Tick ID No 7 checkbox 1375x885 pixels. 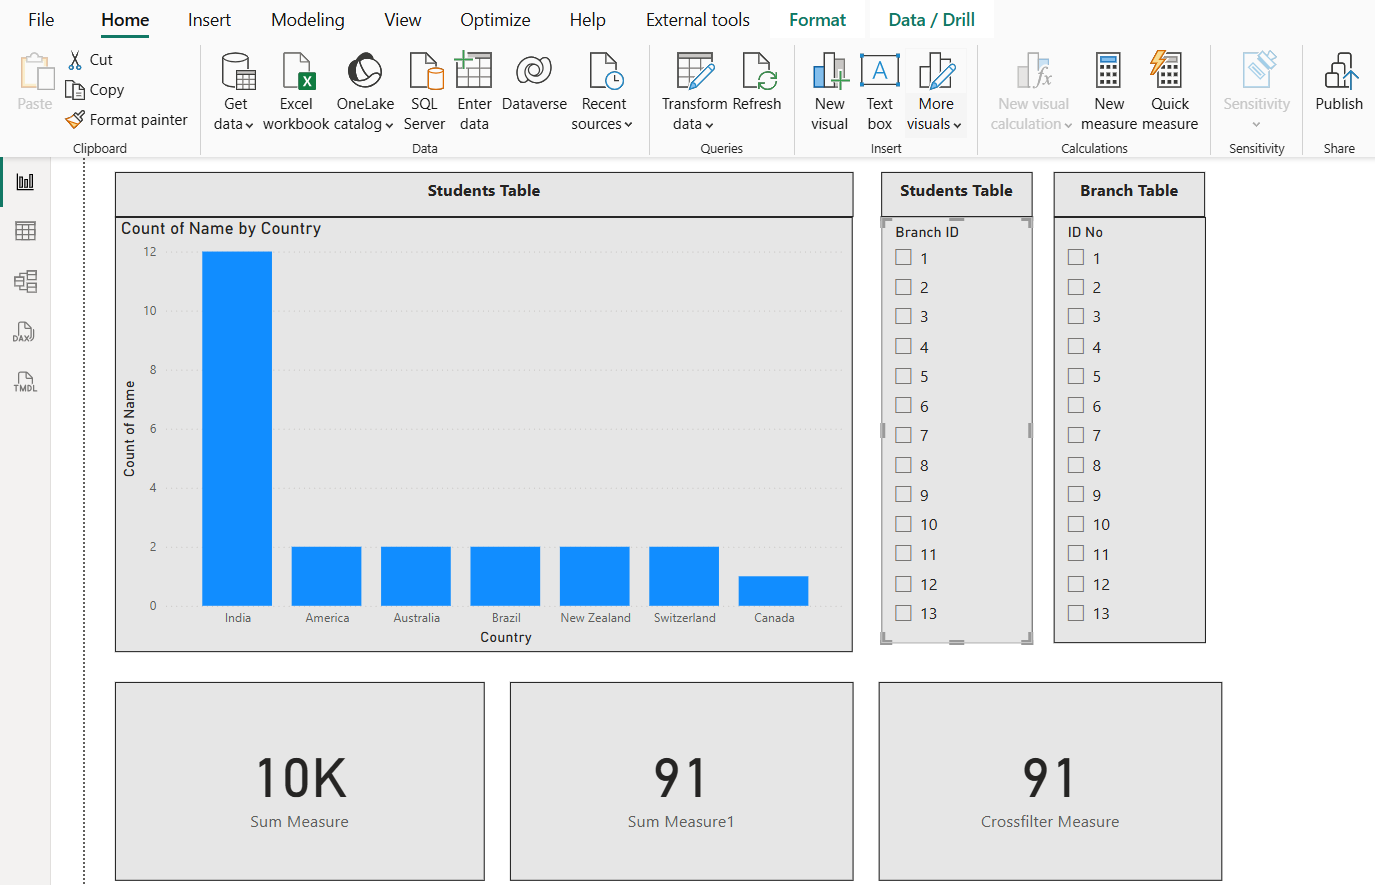click(x=1076, y=436)
